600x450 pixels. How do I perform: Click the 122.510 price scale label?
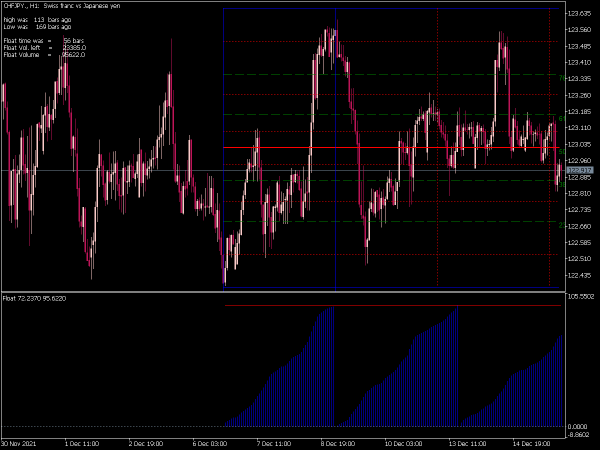579,259
